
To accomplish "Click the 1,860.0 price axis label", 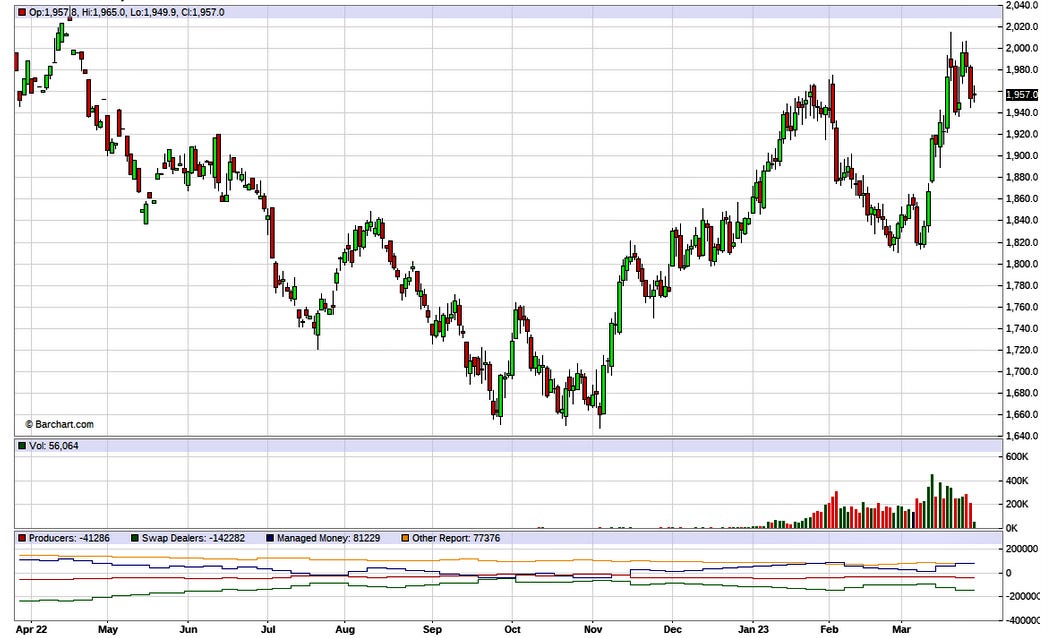I will click(x=1022, y=199).
